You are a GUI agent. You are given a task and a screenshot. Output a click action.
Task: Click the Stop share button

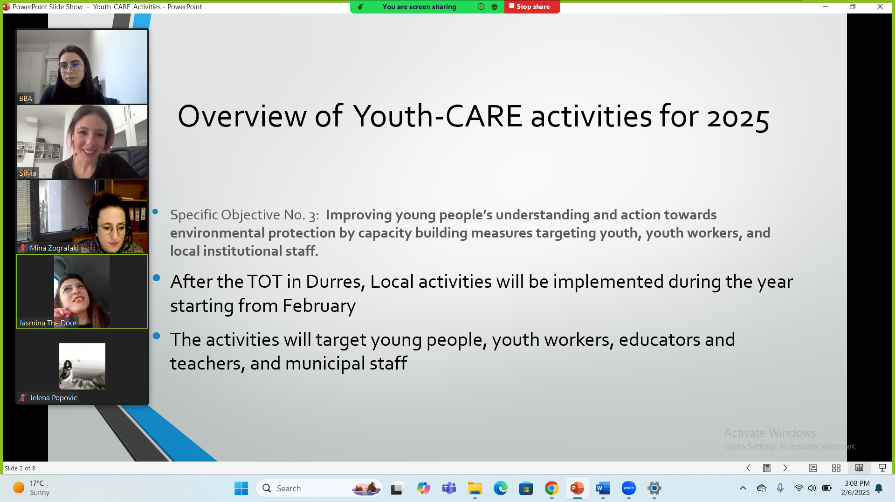pyautogui.click(x=530, y=7)
